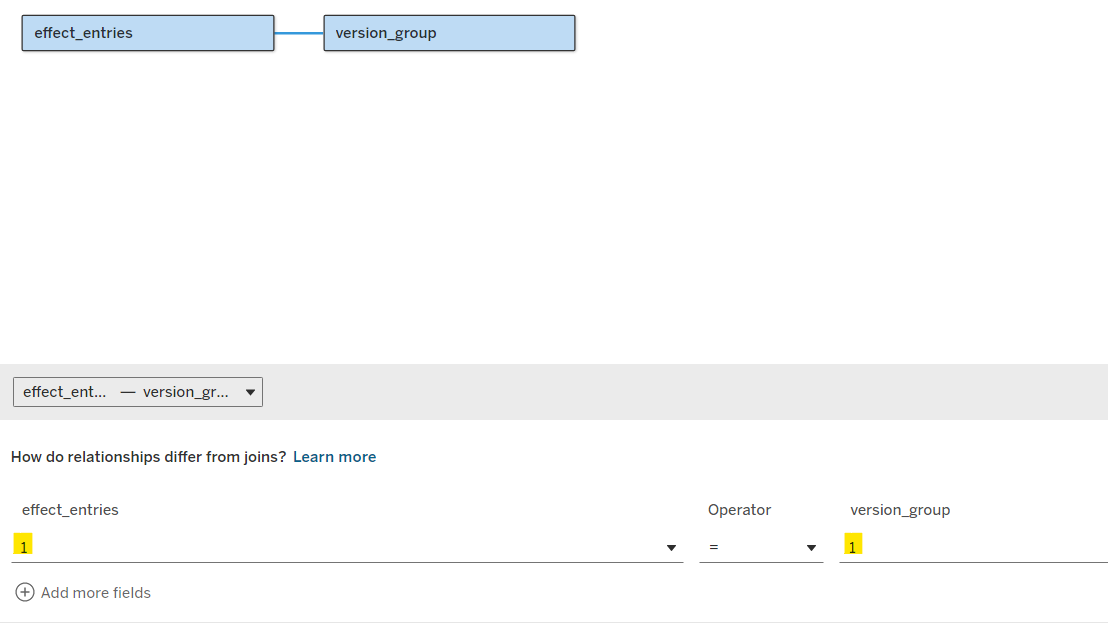The image size is (1108, 625).
Task: Click the relationships versus joins question text
Action: point(148,457)
